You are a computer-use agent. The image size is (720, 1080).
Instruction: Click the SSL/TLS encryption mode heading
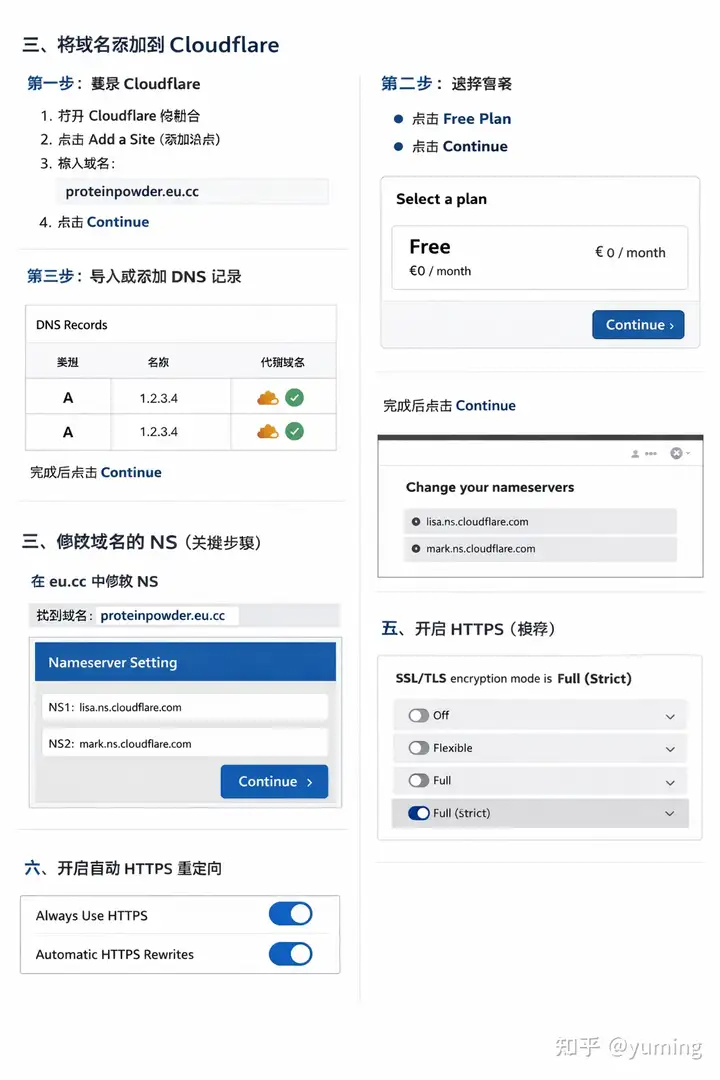(513, 678)
